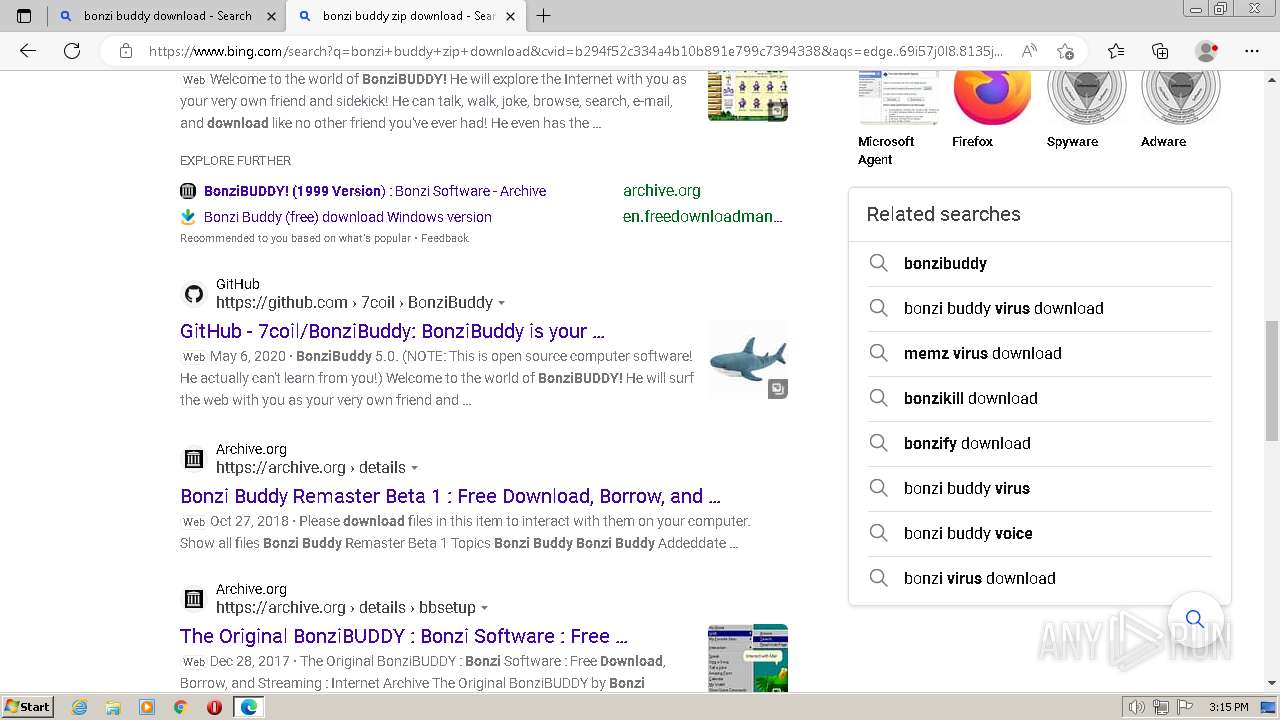Search bonzikill download
The width and height of the screenshot is (1280, 720).
click(1040, 398)
